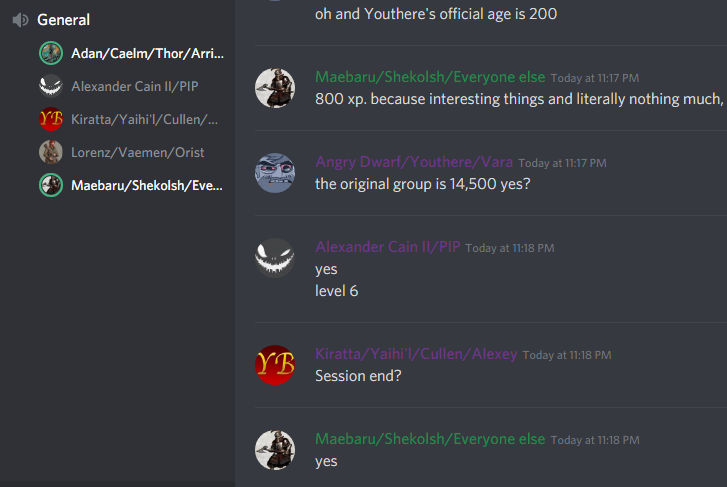The image size is (727, 487).
Task: Click the YB avatar in voice channel list
Action: pos(51,119)
